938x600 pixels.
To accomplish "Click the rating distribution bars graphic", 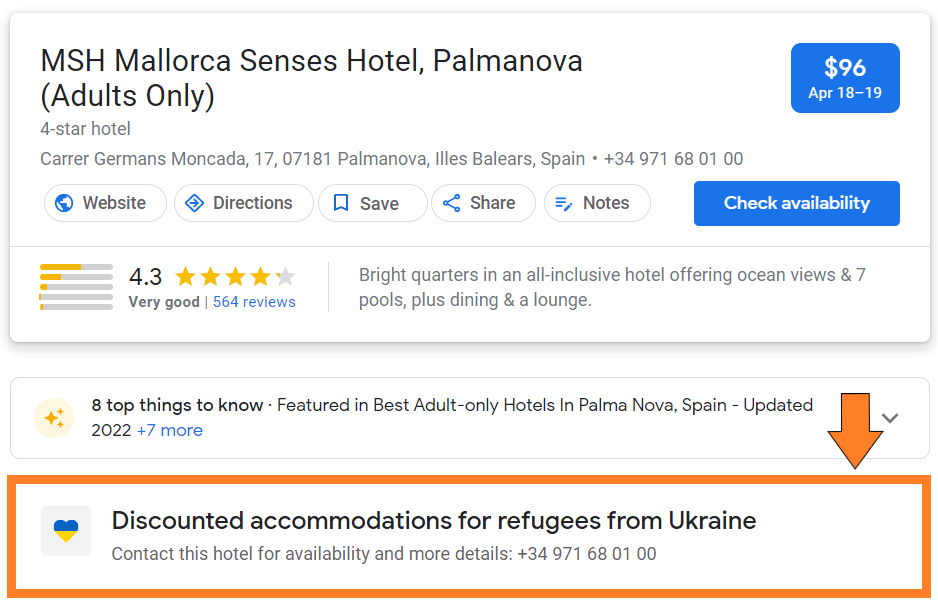I will pos(76,287).
